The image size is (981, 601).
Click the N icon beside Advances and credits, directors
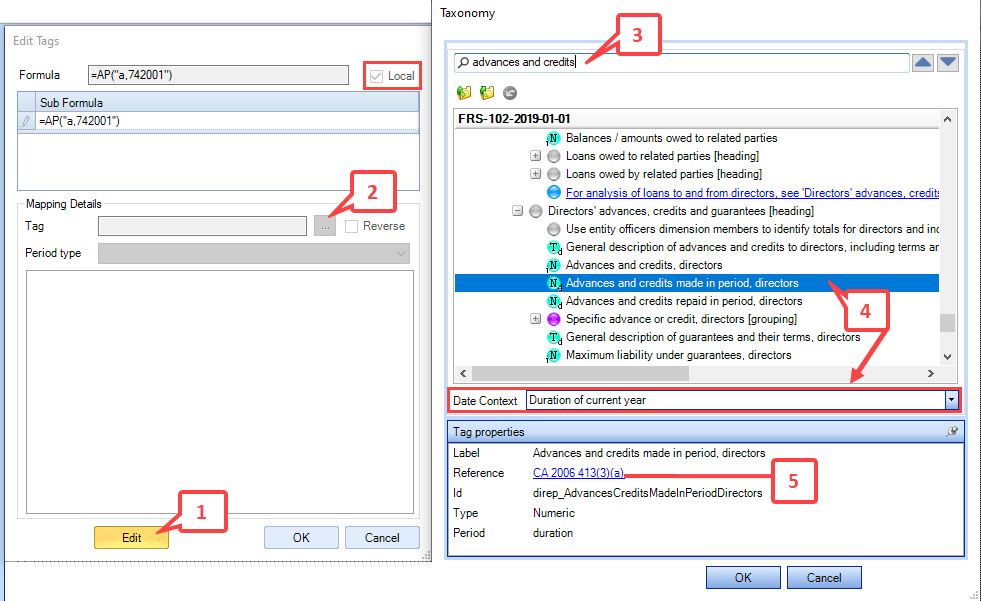point(553,265)
